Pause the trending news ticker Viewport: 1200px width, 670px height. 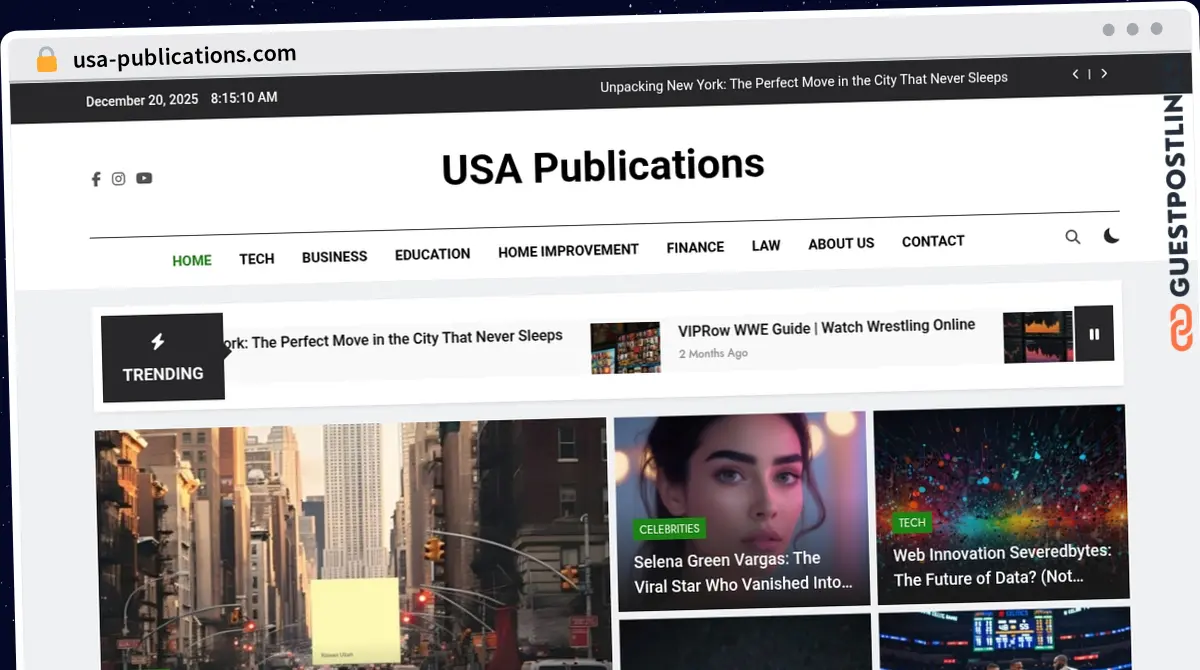point(1094,334)
